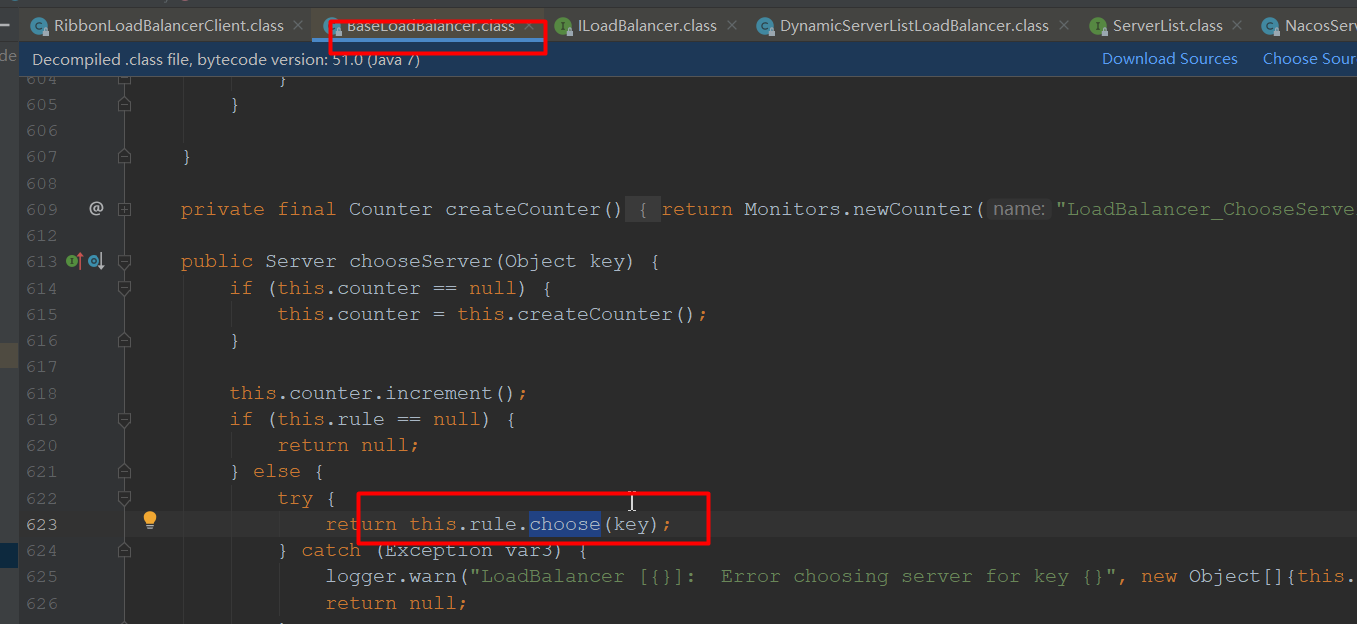Close the RibbonLoadBalancerClient.class tab

coord(300,26)
